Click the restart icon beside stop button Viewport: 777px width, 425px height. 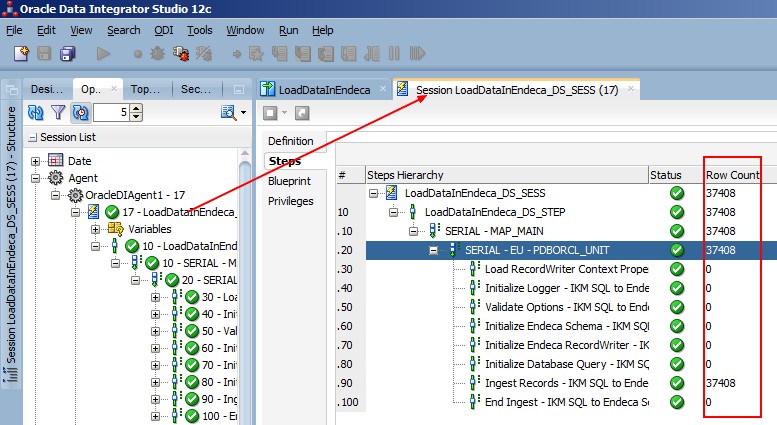click(301, 113)
